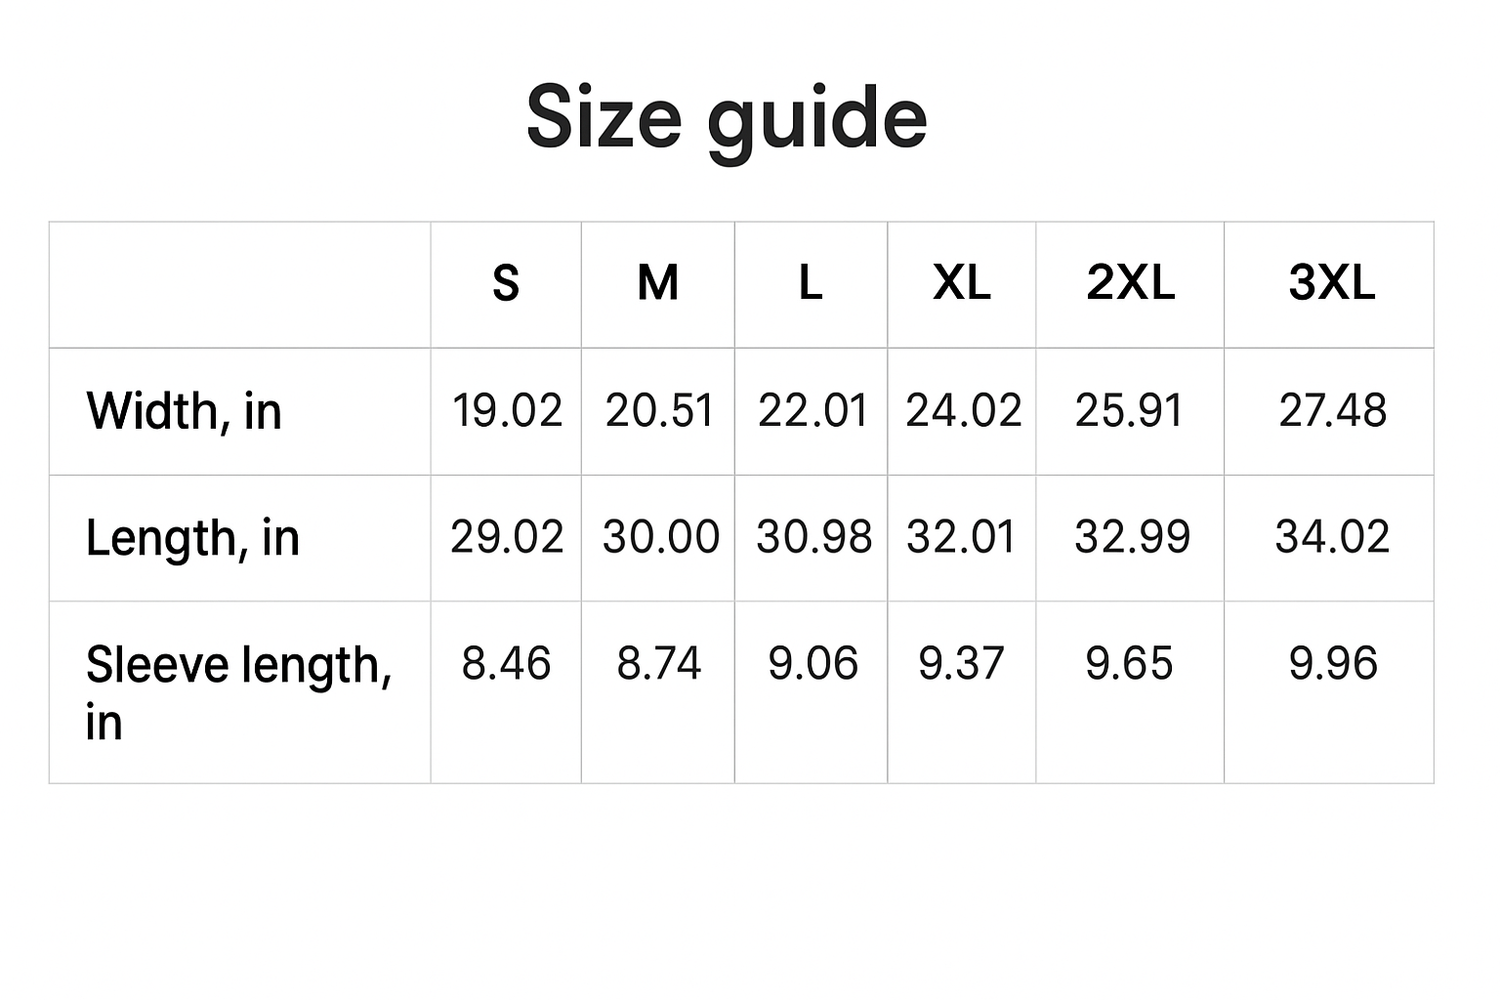Viewport: 1500px width, 1000px height.
Task: Click the 32.99 length cell
Action: pyautogui.click(x=1132, y=537)
